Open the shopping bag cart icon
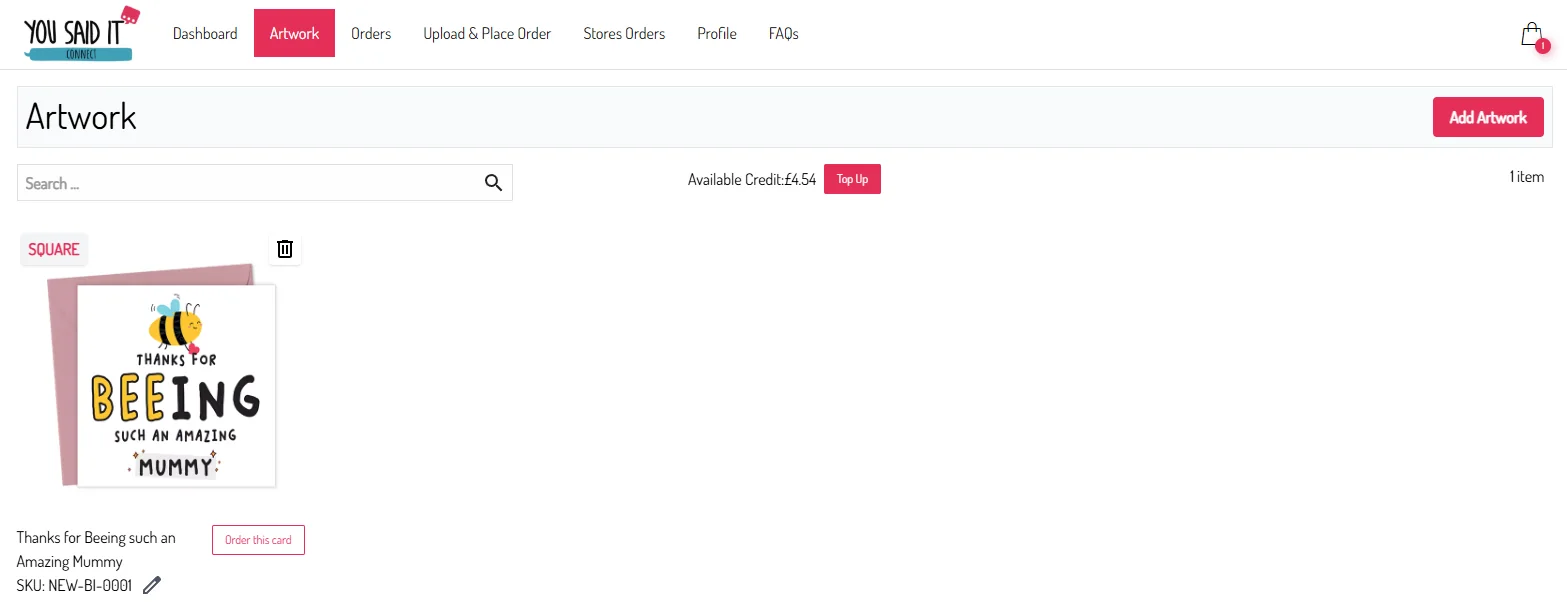The height and width of the screenshot is (603, 1567). 1533,35
